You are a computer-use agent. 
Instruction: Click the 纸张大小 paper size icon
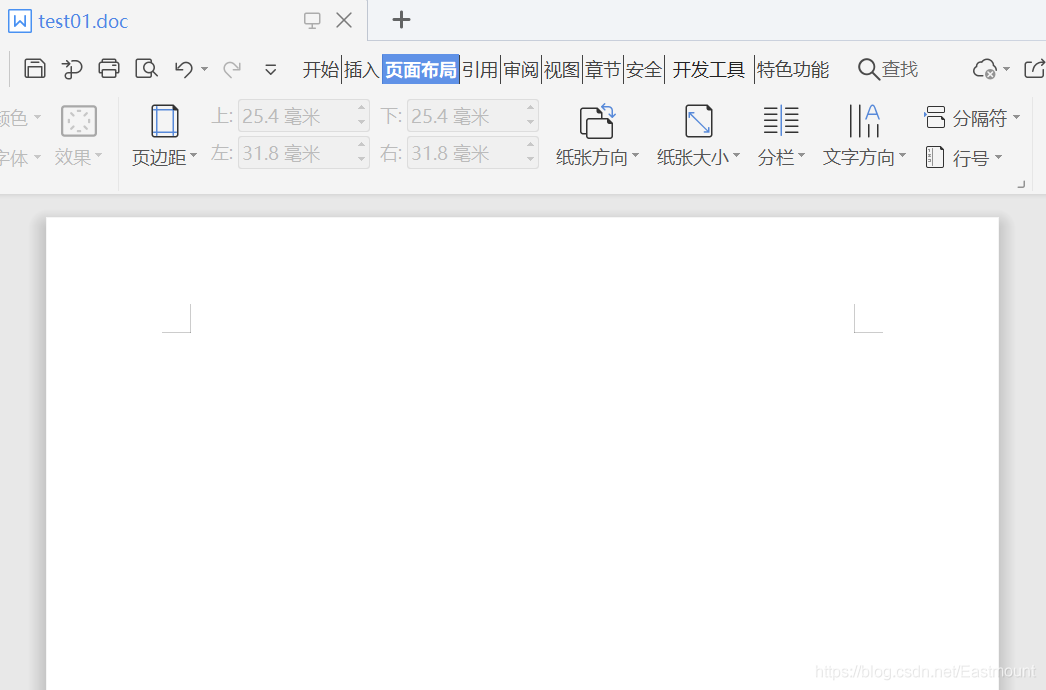click(698, 121)
